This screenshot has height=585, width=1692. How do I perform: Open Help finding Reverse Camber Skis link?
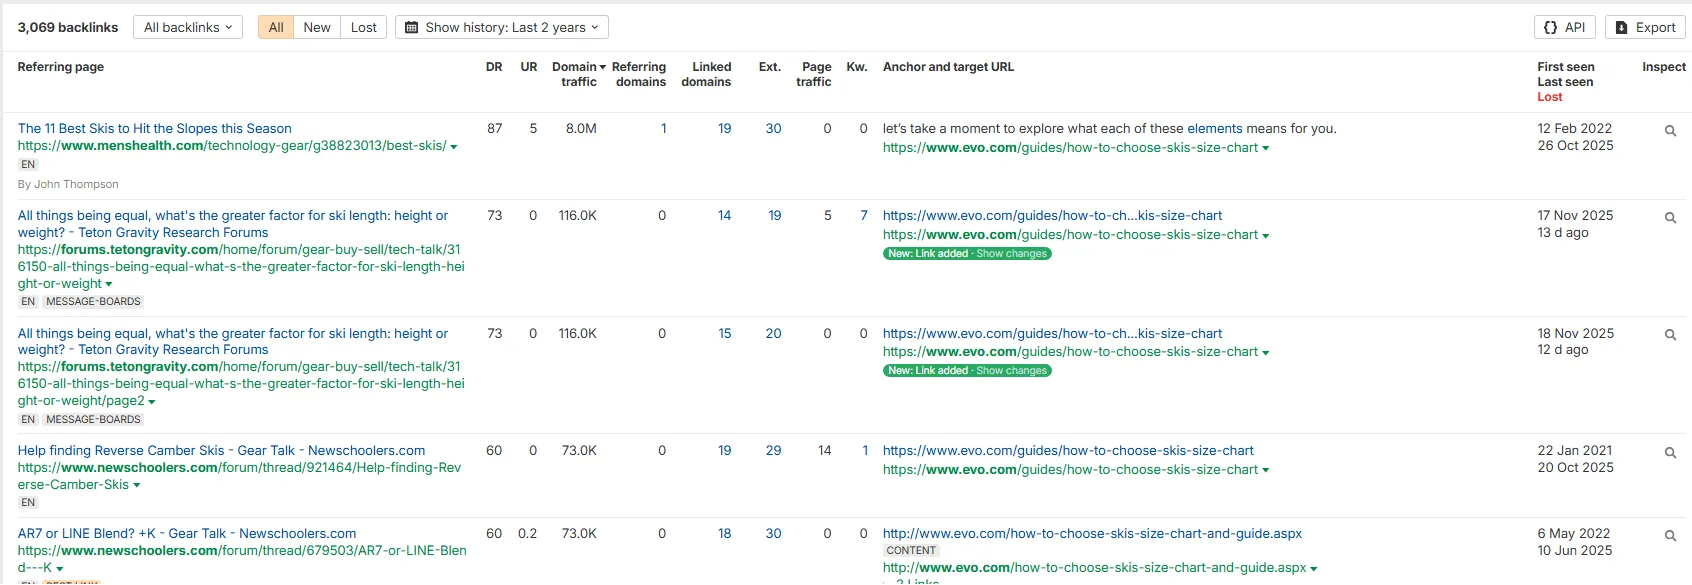coord(221,451)
